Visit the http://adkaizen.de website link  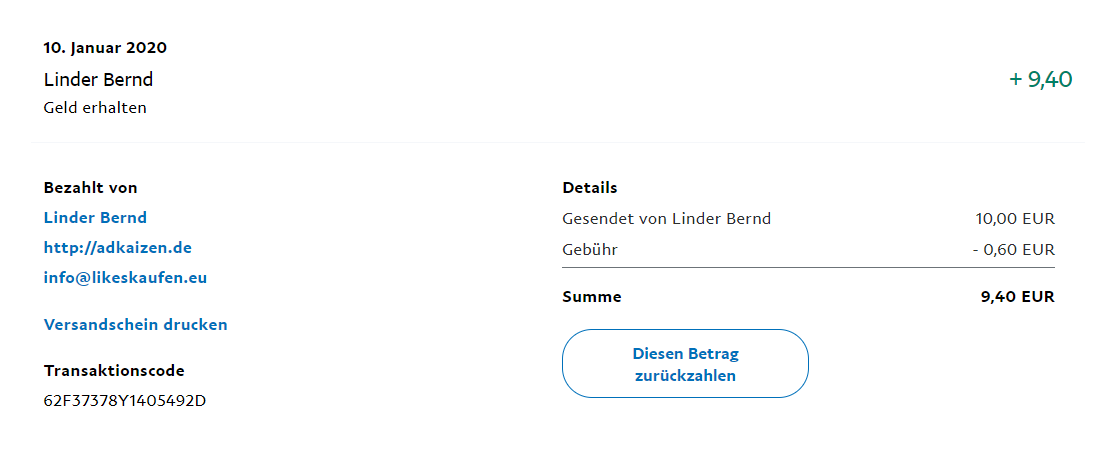117,248
